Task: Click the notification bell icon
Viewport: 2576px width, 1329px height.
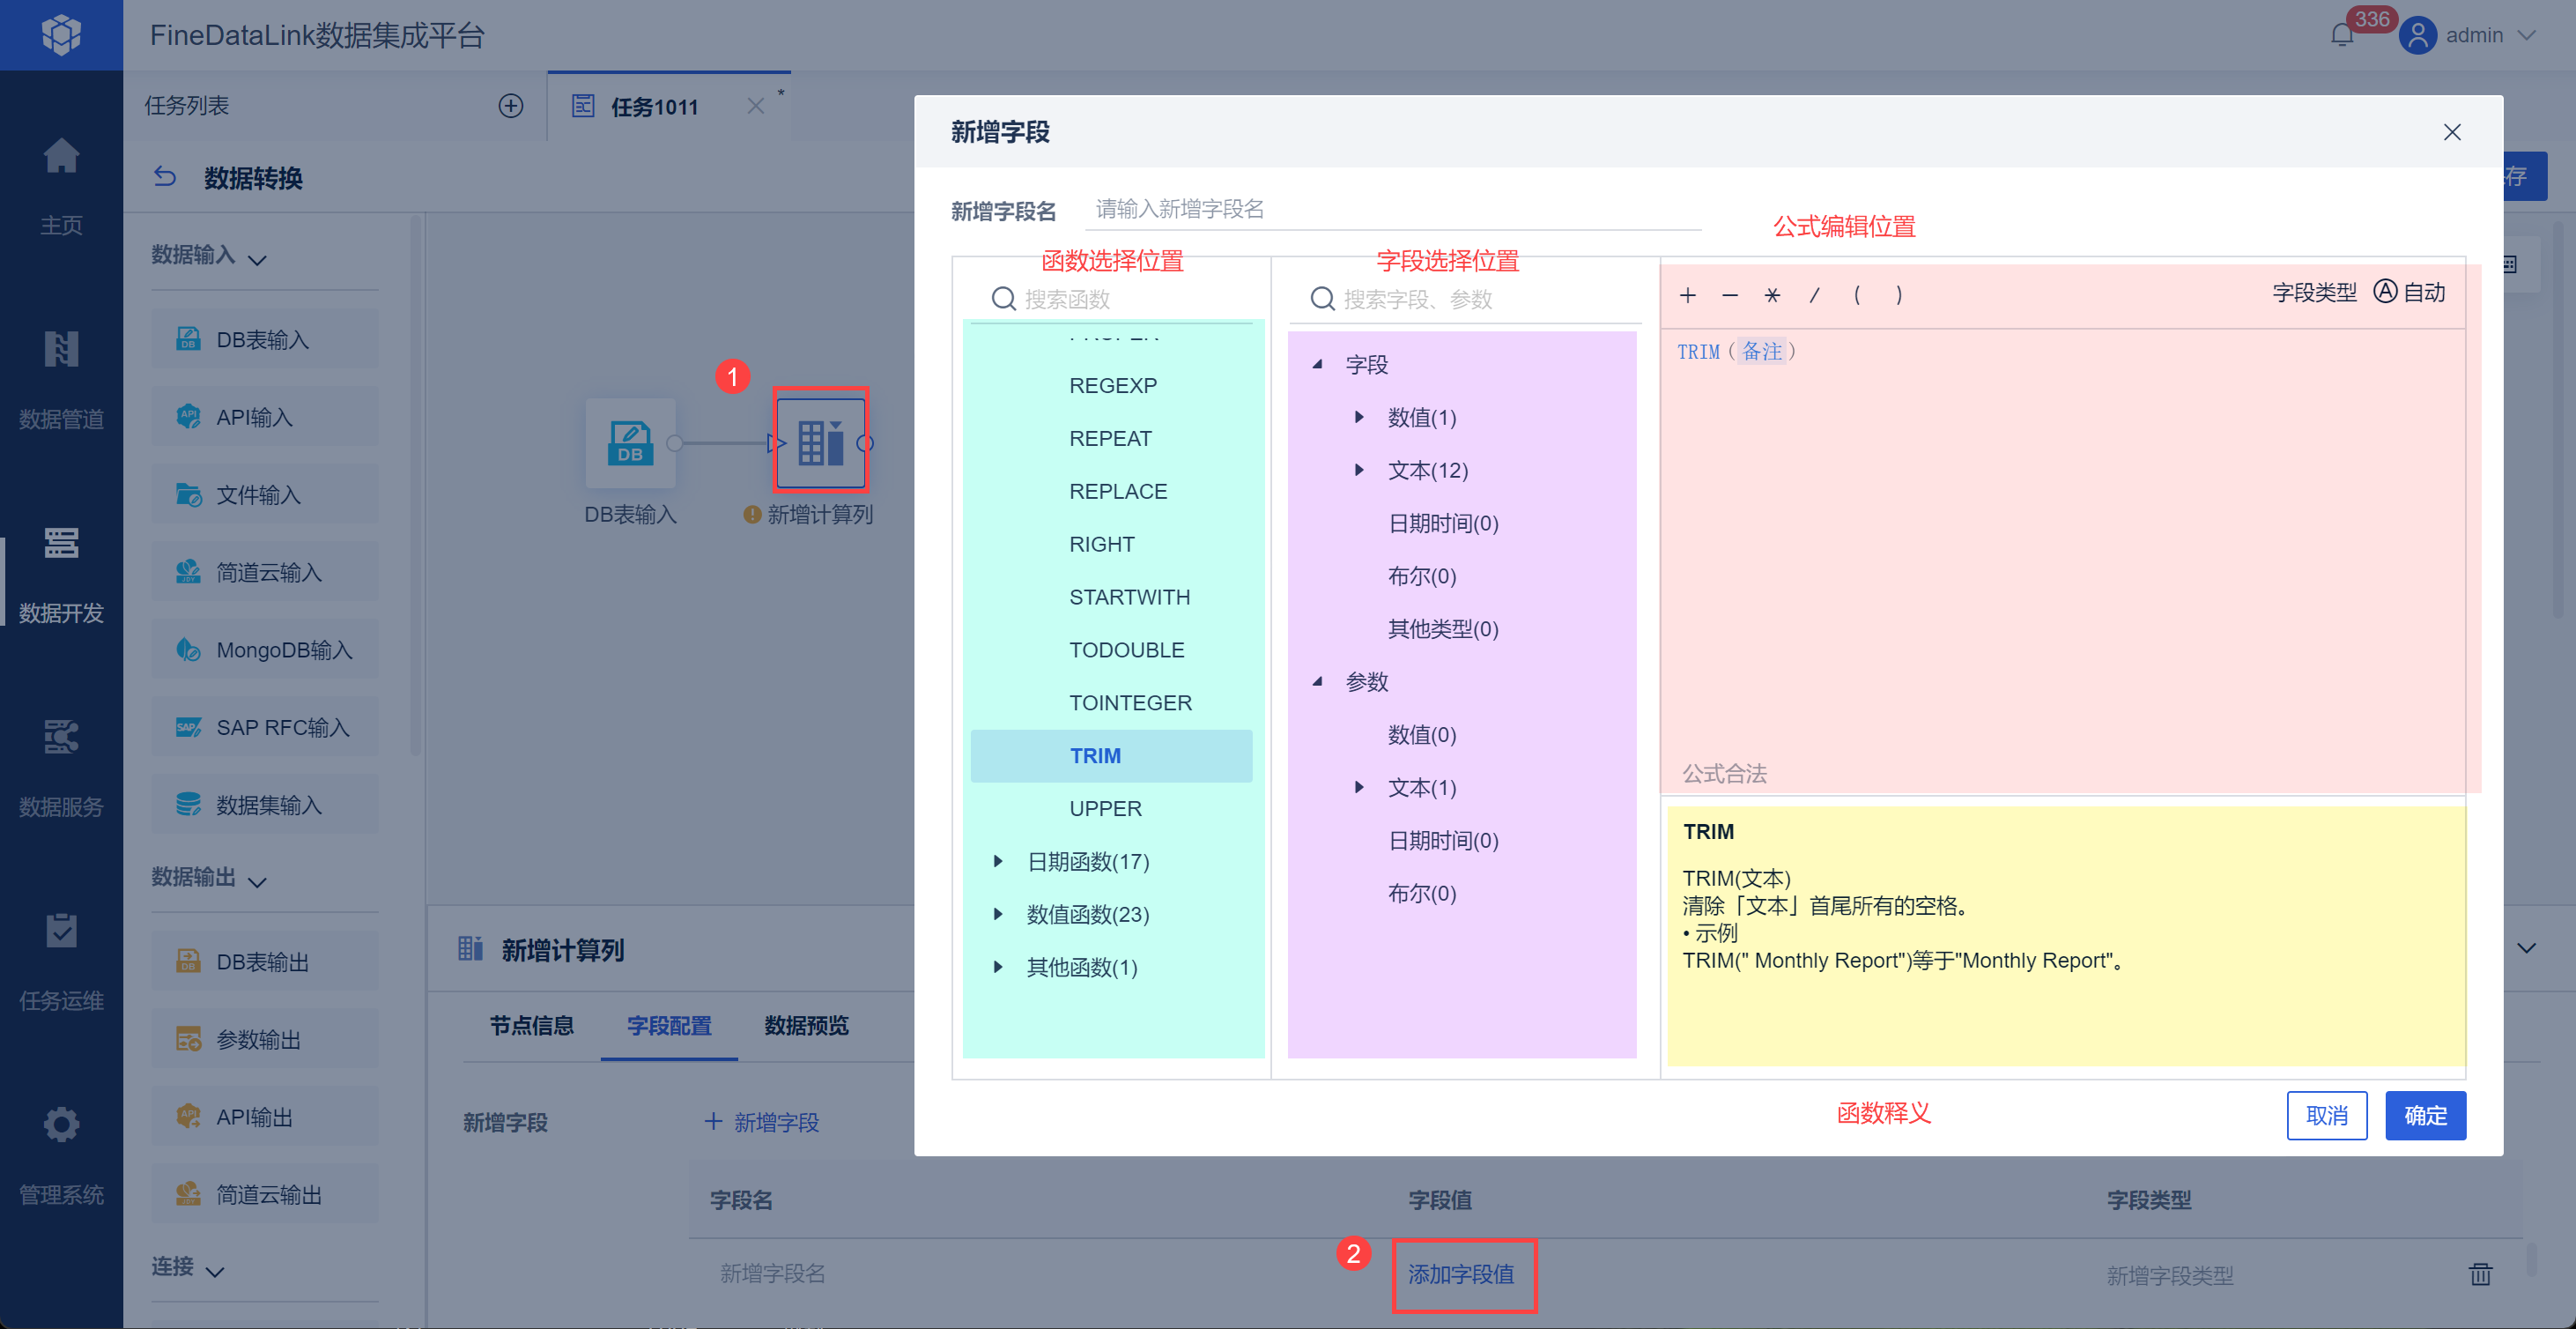Action: pos(2341,36)
